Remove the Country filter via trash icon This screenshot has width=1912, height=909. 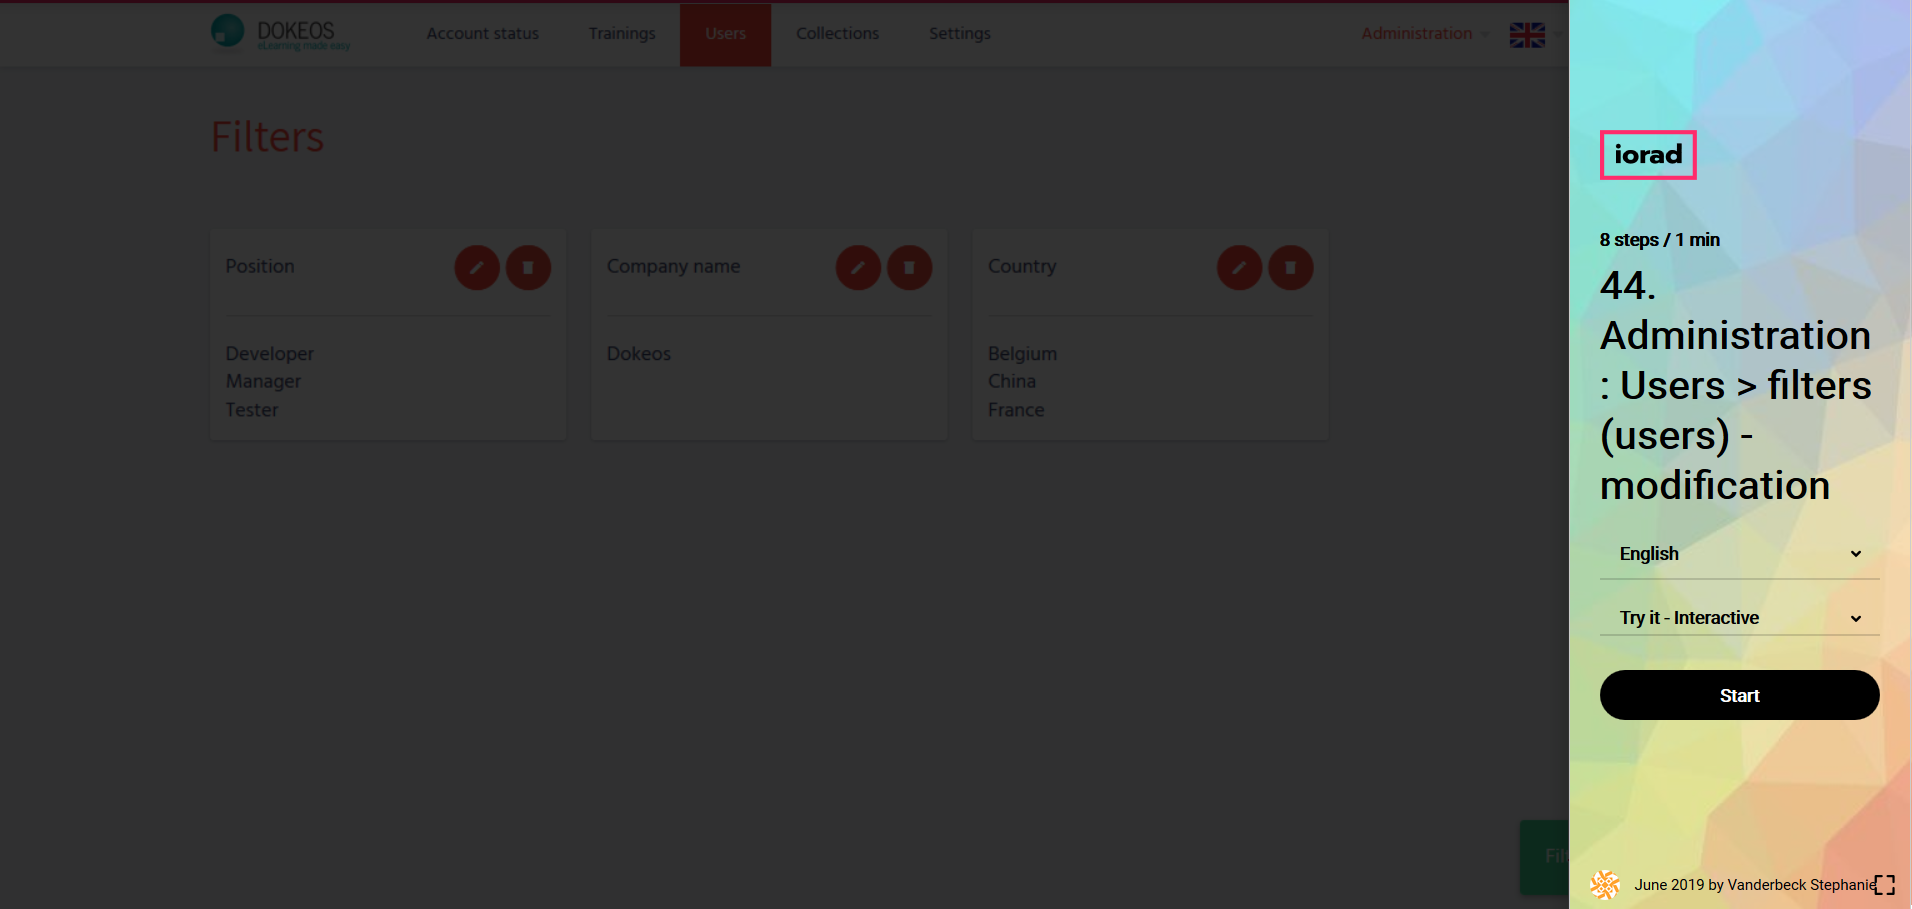(1290, 268)
